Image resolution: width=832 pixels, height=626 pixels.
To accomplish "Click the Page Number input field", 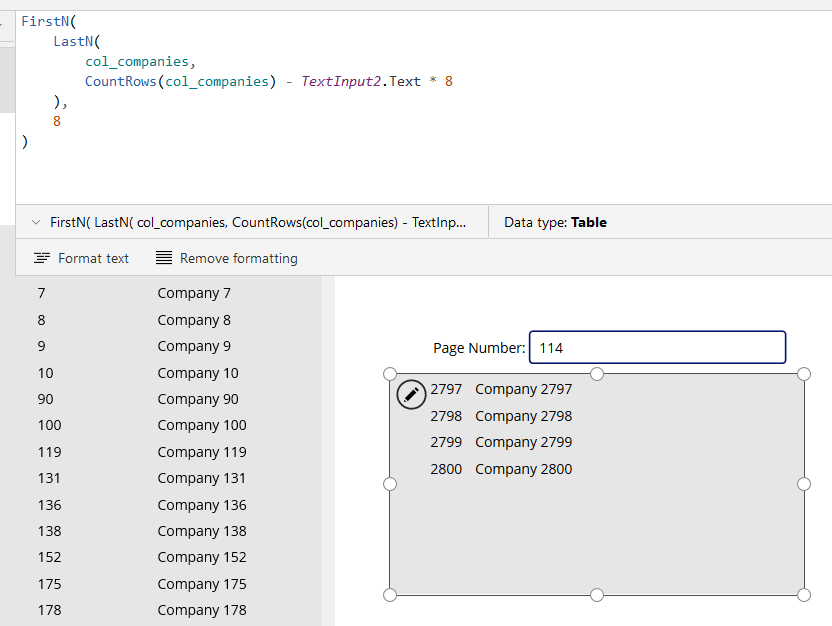I will coord(657,348).
